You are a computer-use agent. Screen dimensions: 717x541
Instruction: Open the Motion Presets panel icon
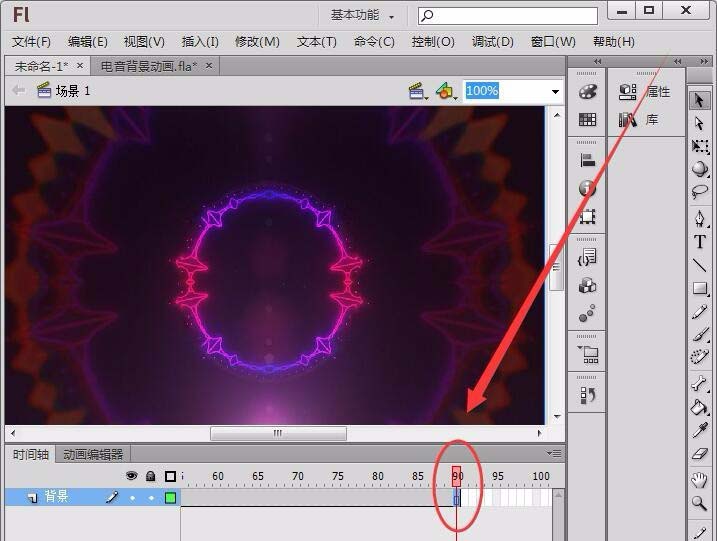coord(588,314)
